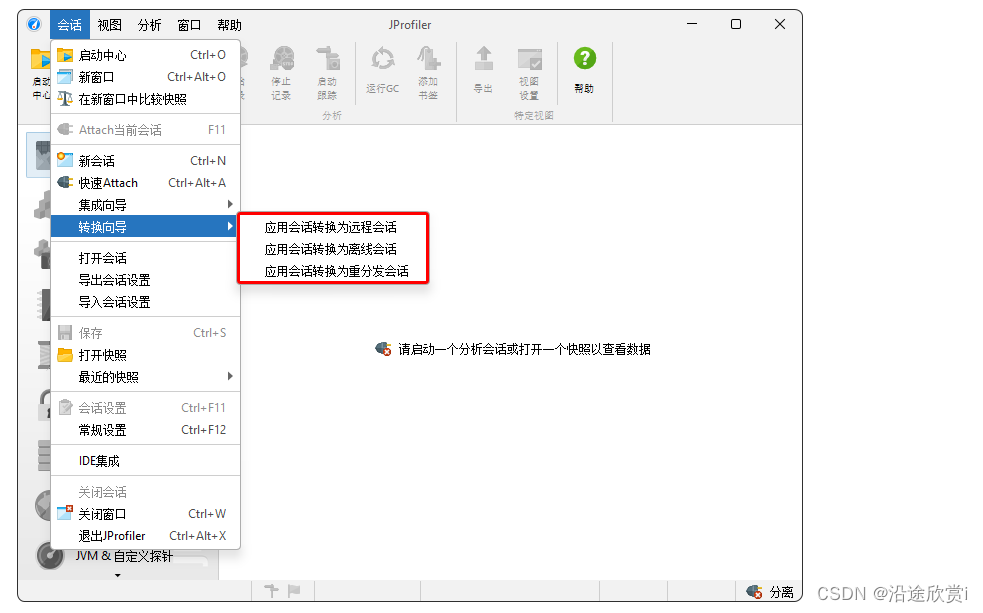Screen dimensions: 983x613
Task: Click the pin icon in status bar
Action: (x=271, y=590)
